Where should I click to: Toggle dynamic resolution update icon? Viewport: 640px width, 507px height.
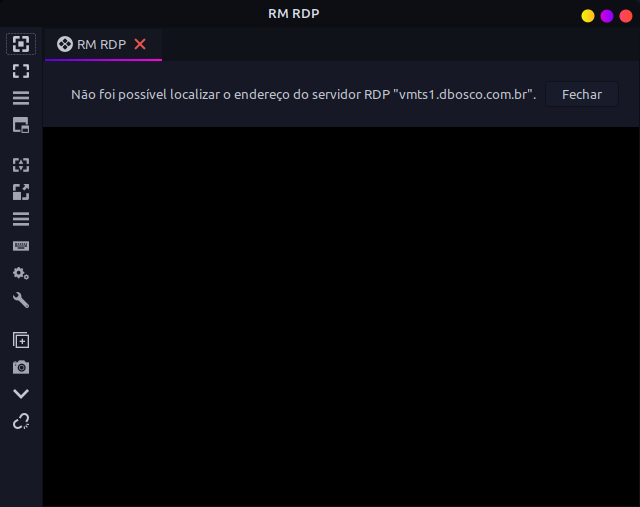21,165
